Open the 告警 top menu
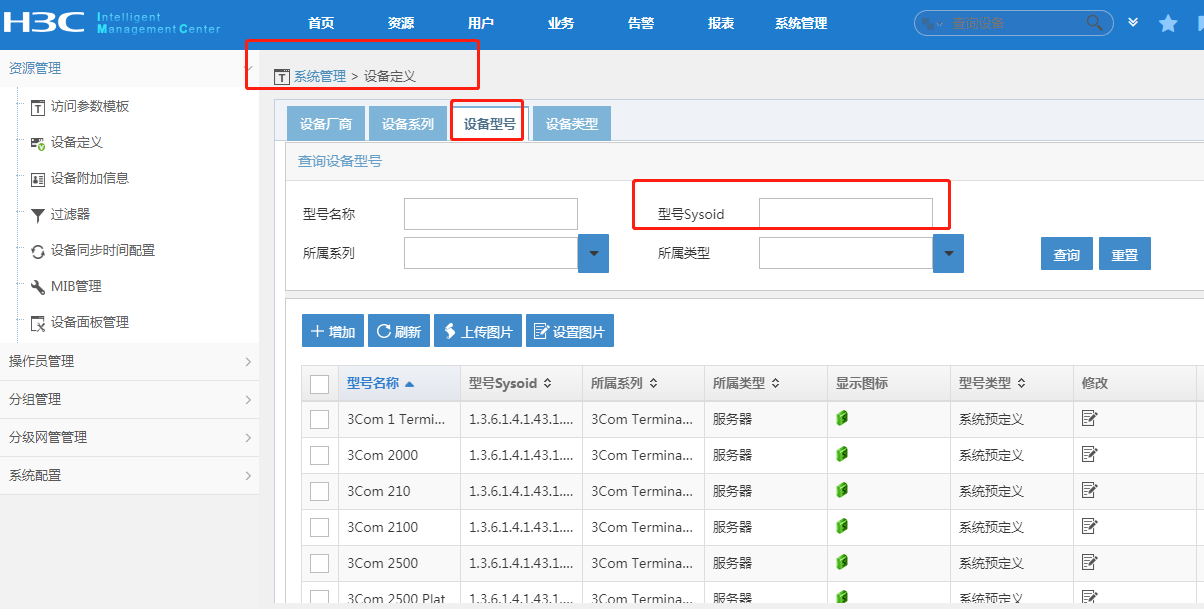Screen dimensions: 1204x609 [641, 23]
